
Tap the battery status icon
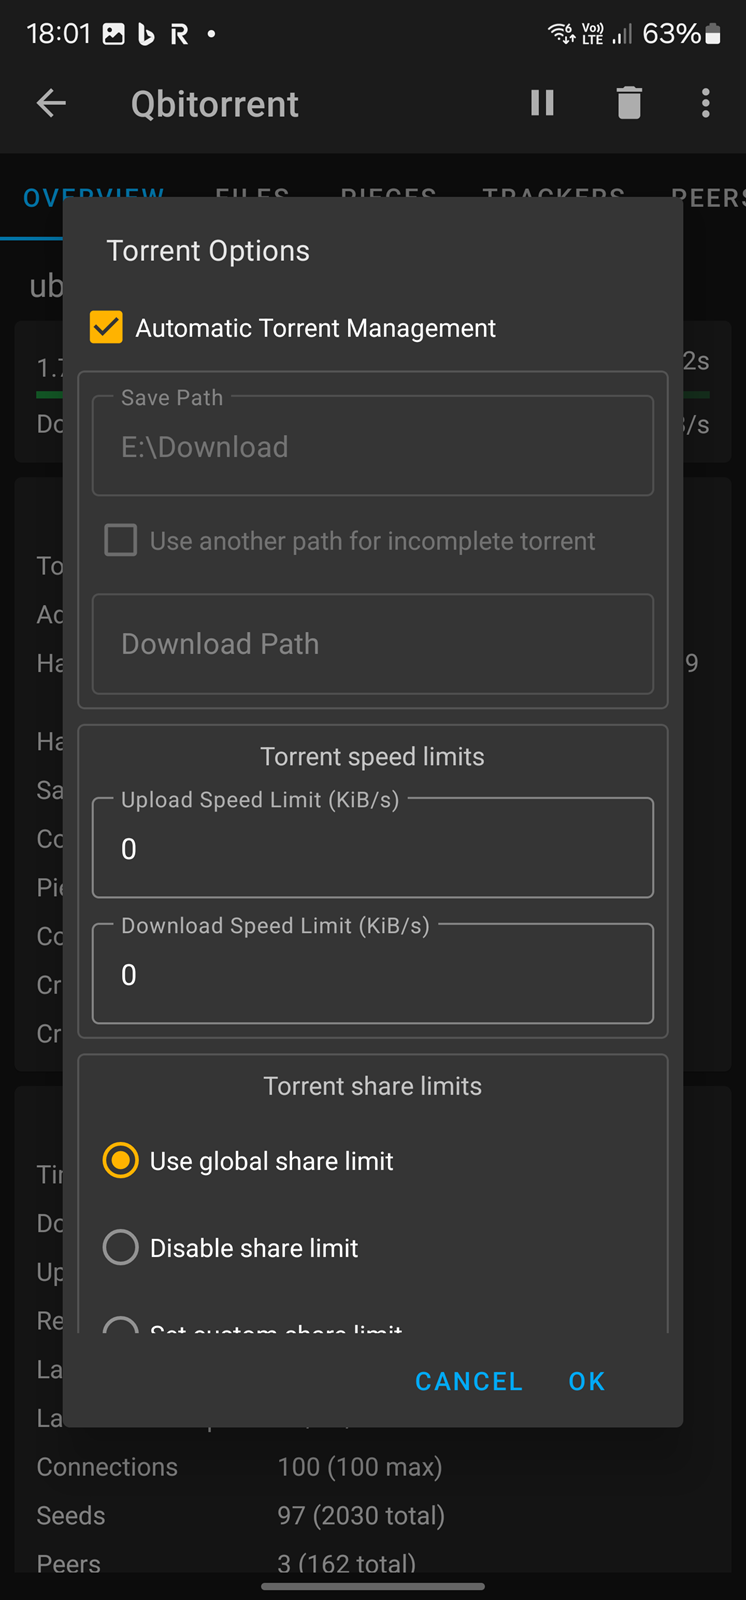(713, 34)
